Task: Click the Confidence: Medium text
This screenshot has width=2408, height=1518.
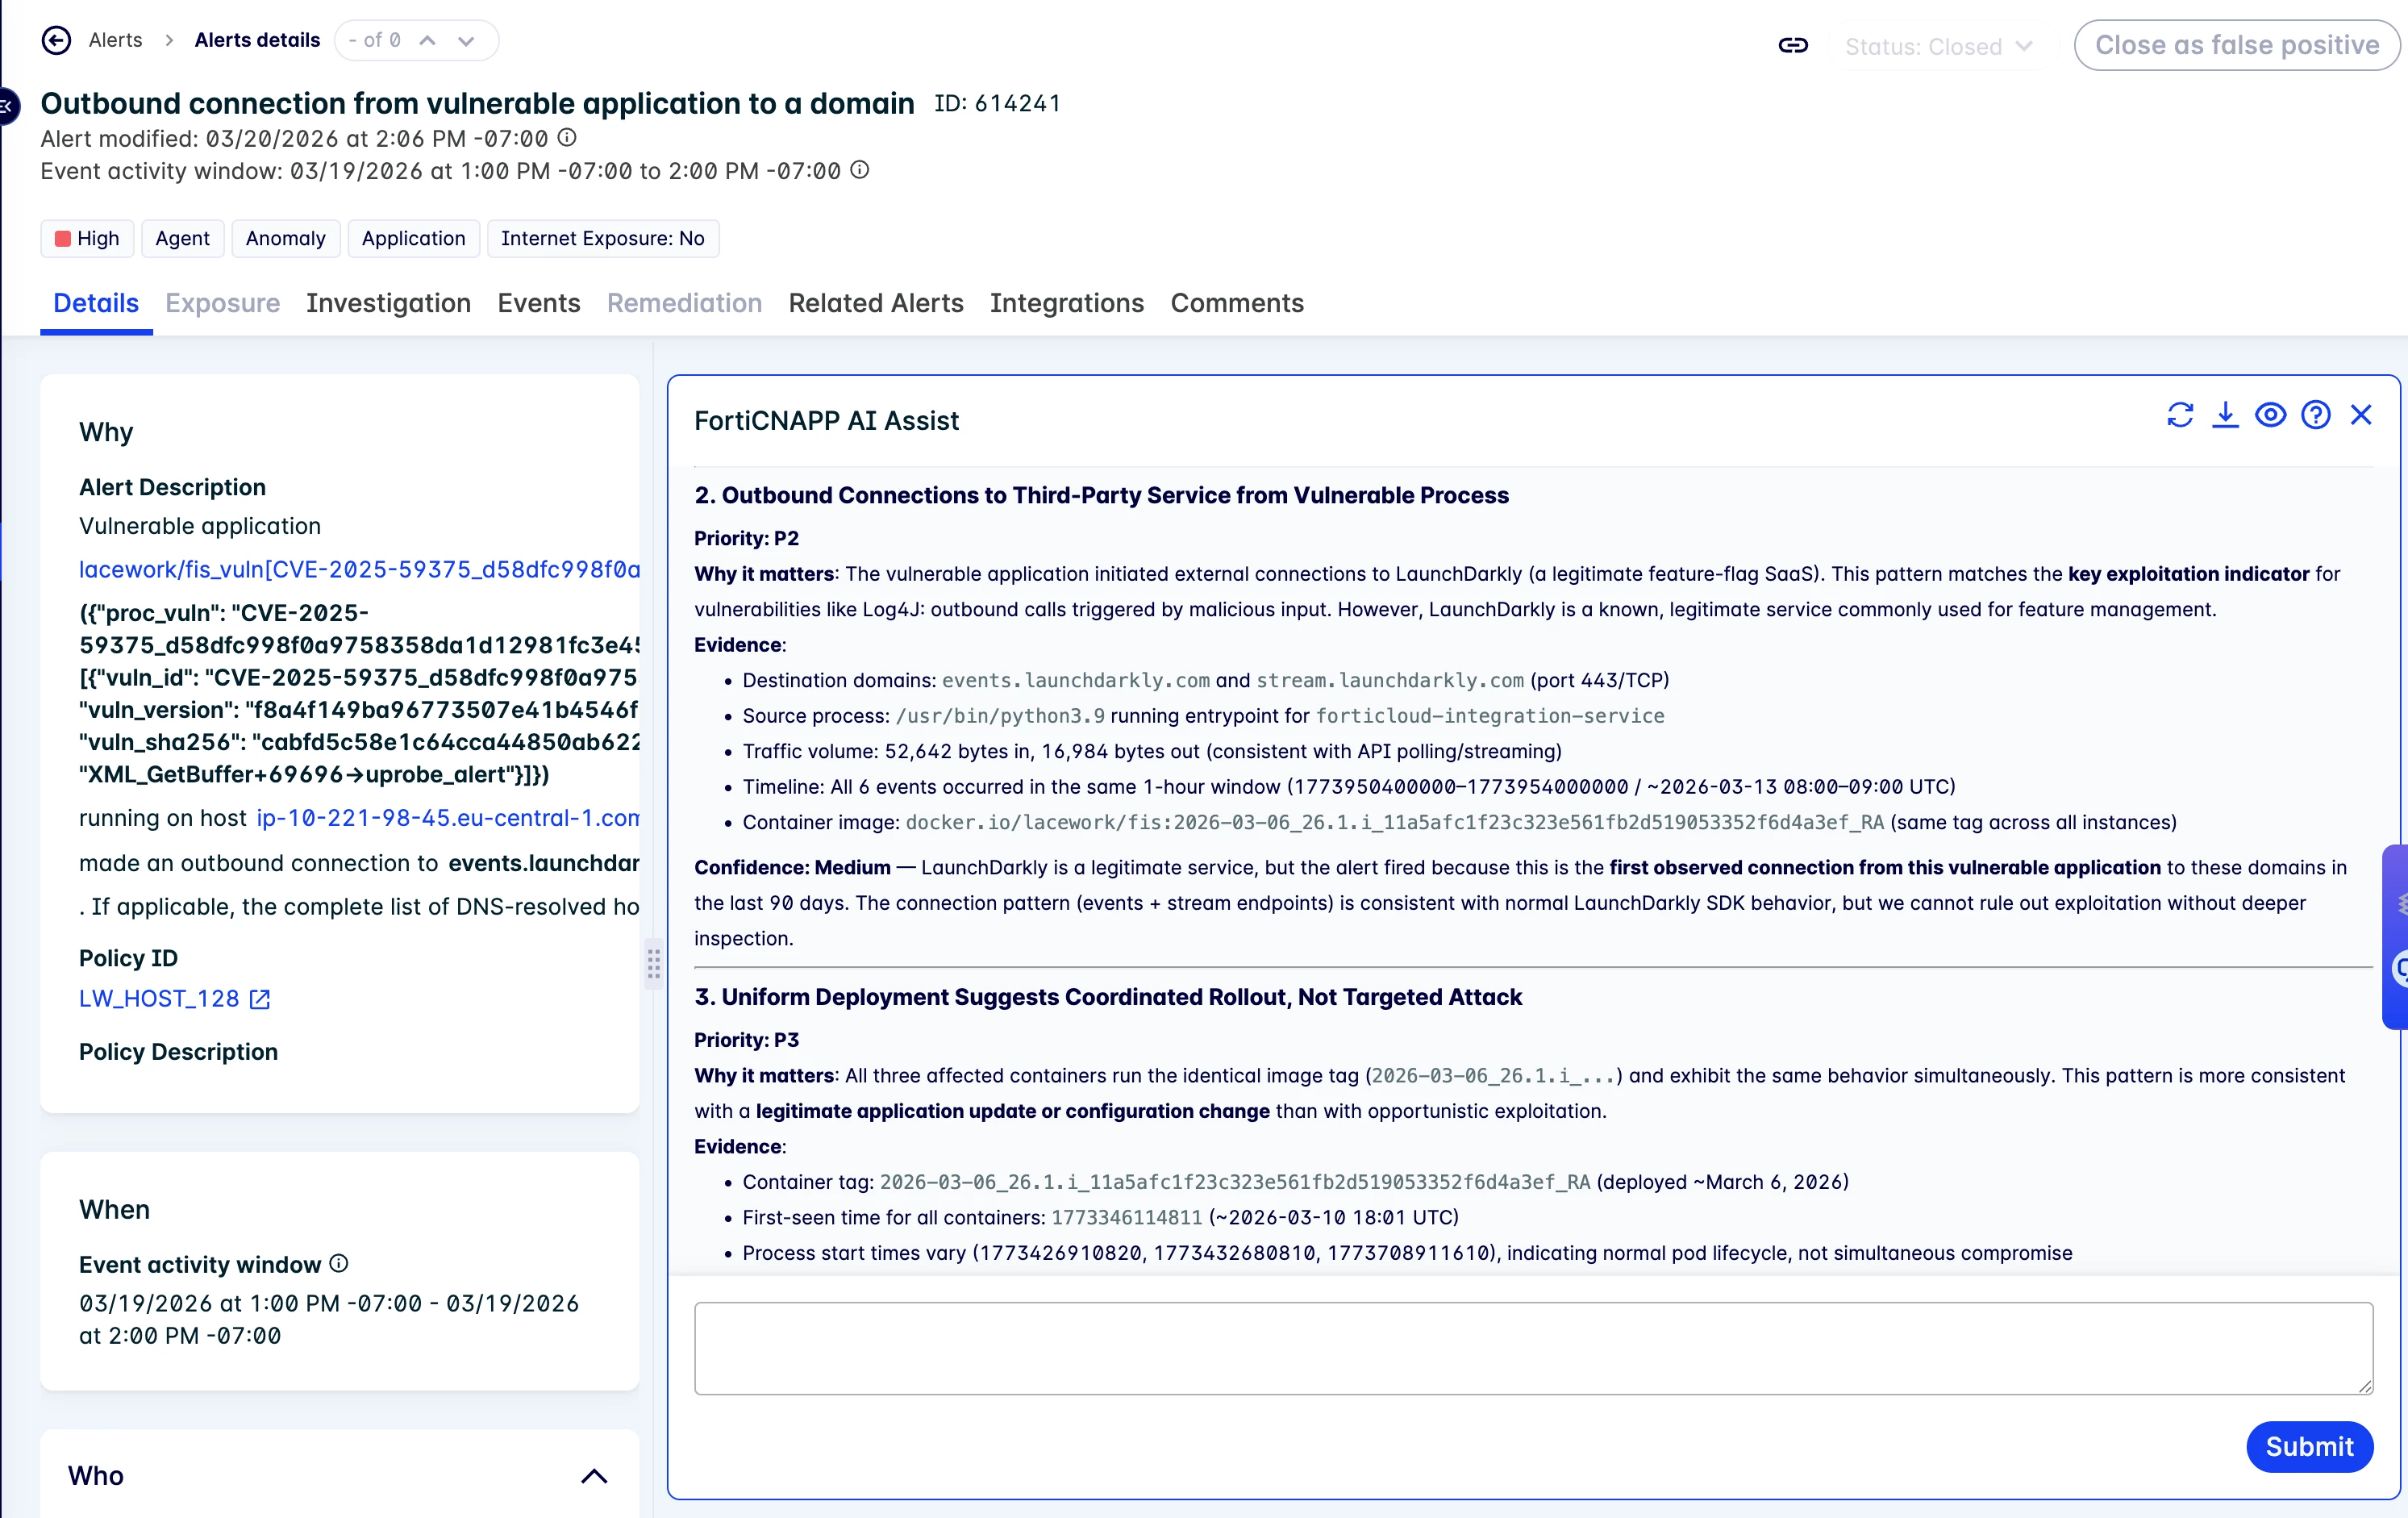Action: point(792,867)
